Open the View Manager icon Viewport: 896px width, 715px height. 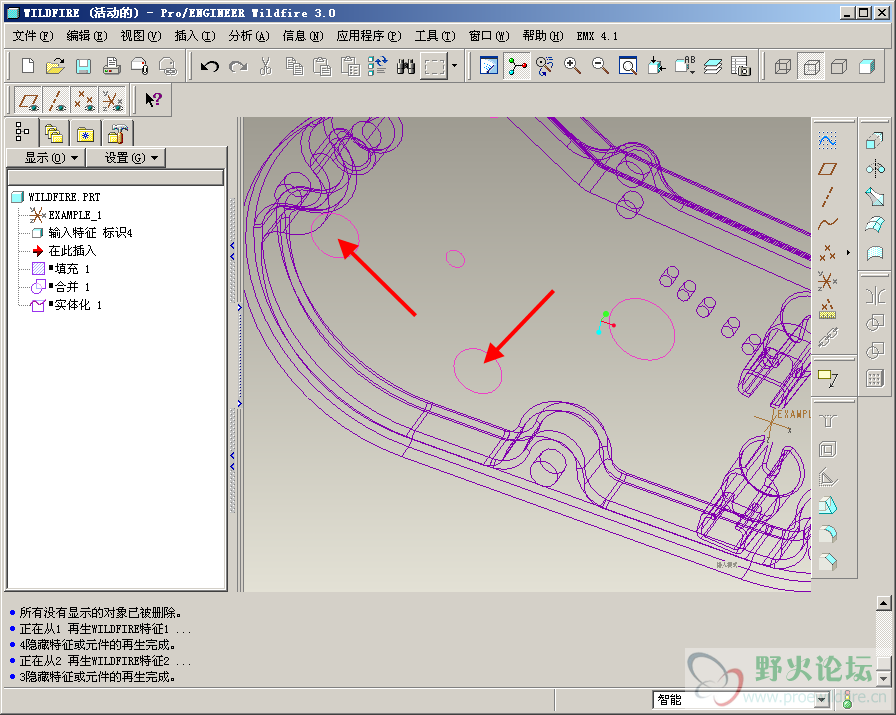(741, 66)
